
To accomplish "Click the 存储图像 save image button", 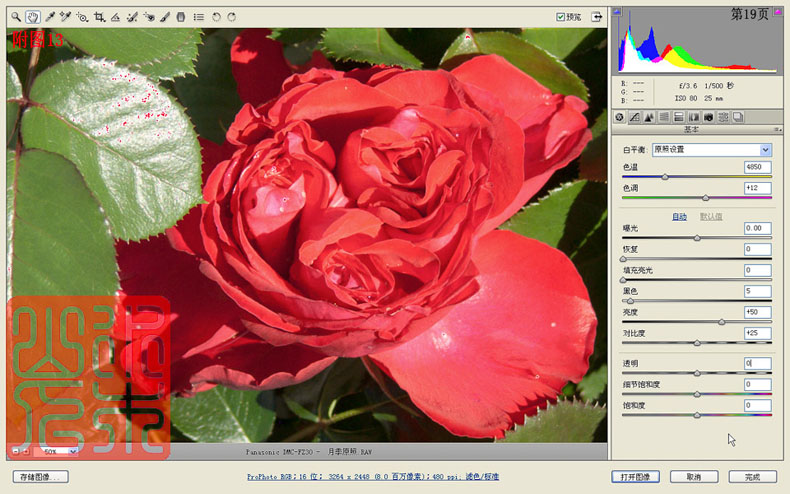I will pyautogui.click(x=41, y=476).
